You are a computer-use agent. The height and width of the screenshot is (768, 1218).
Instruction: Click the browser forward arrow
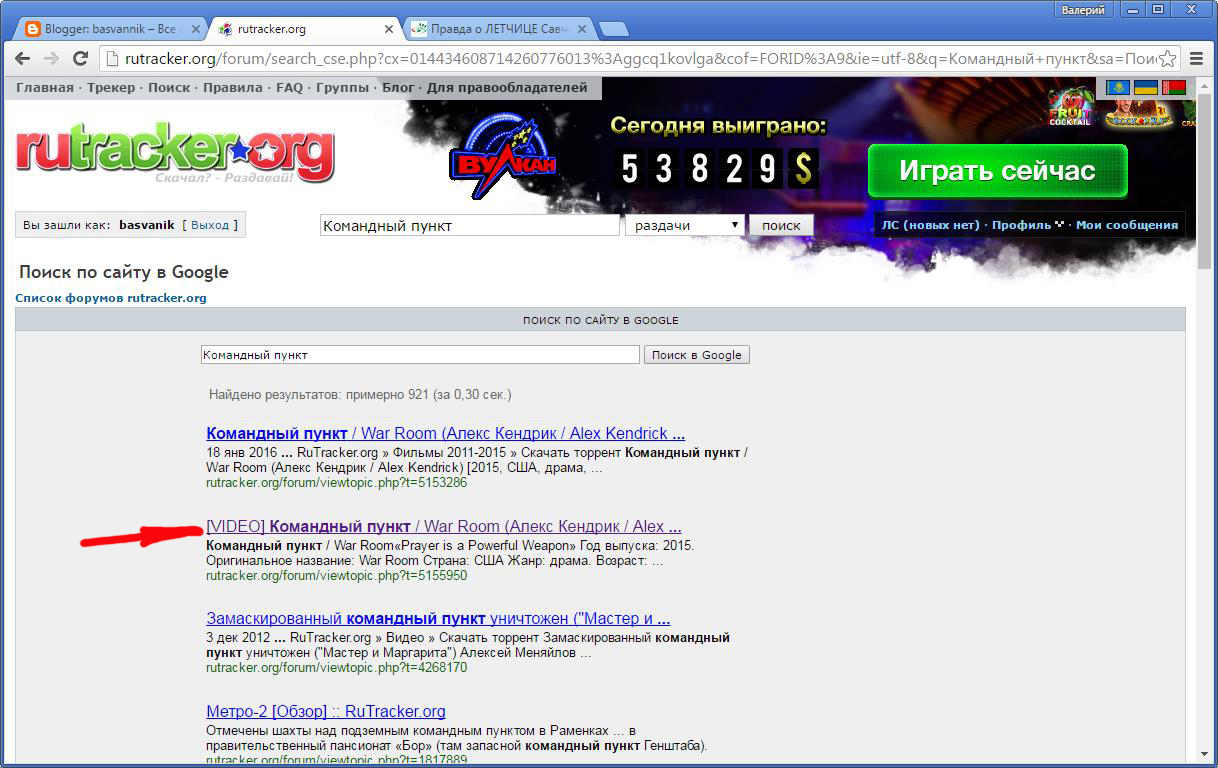52,58
